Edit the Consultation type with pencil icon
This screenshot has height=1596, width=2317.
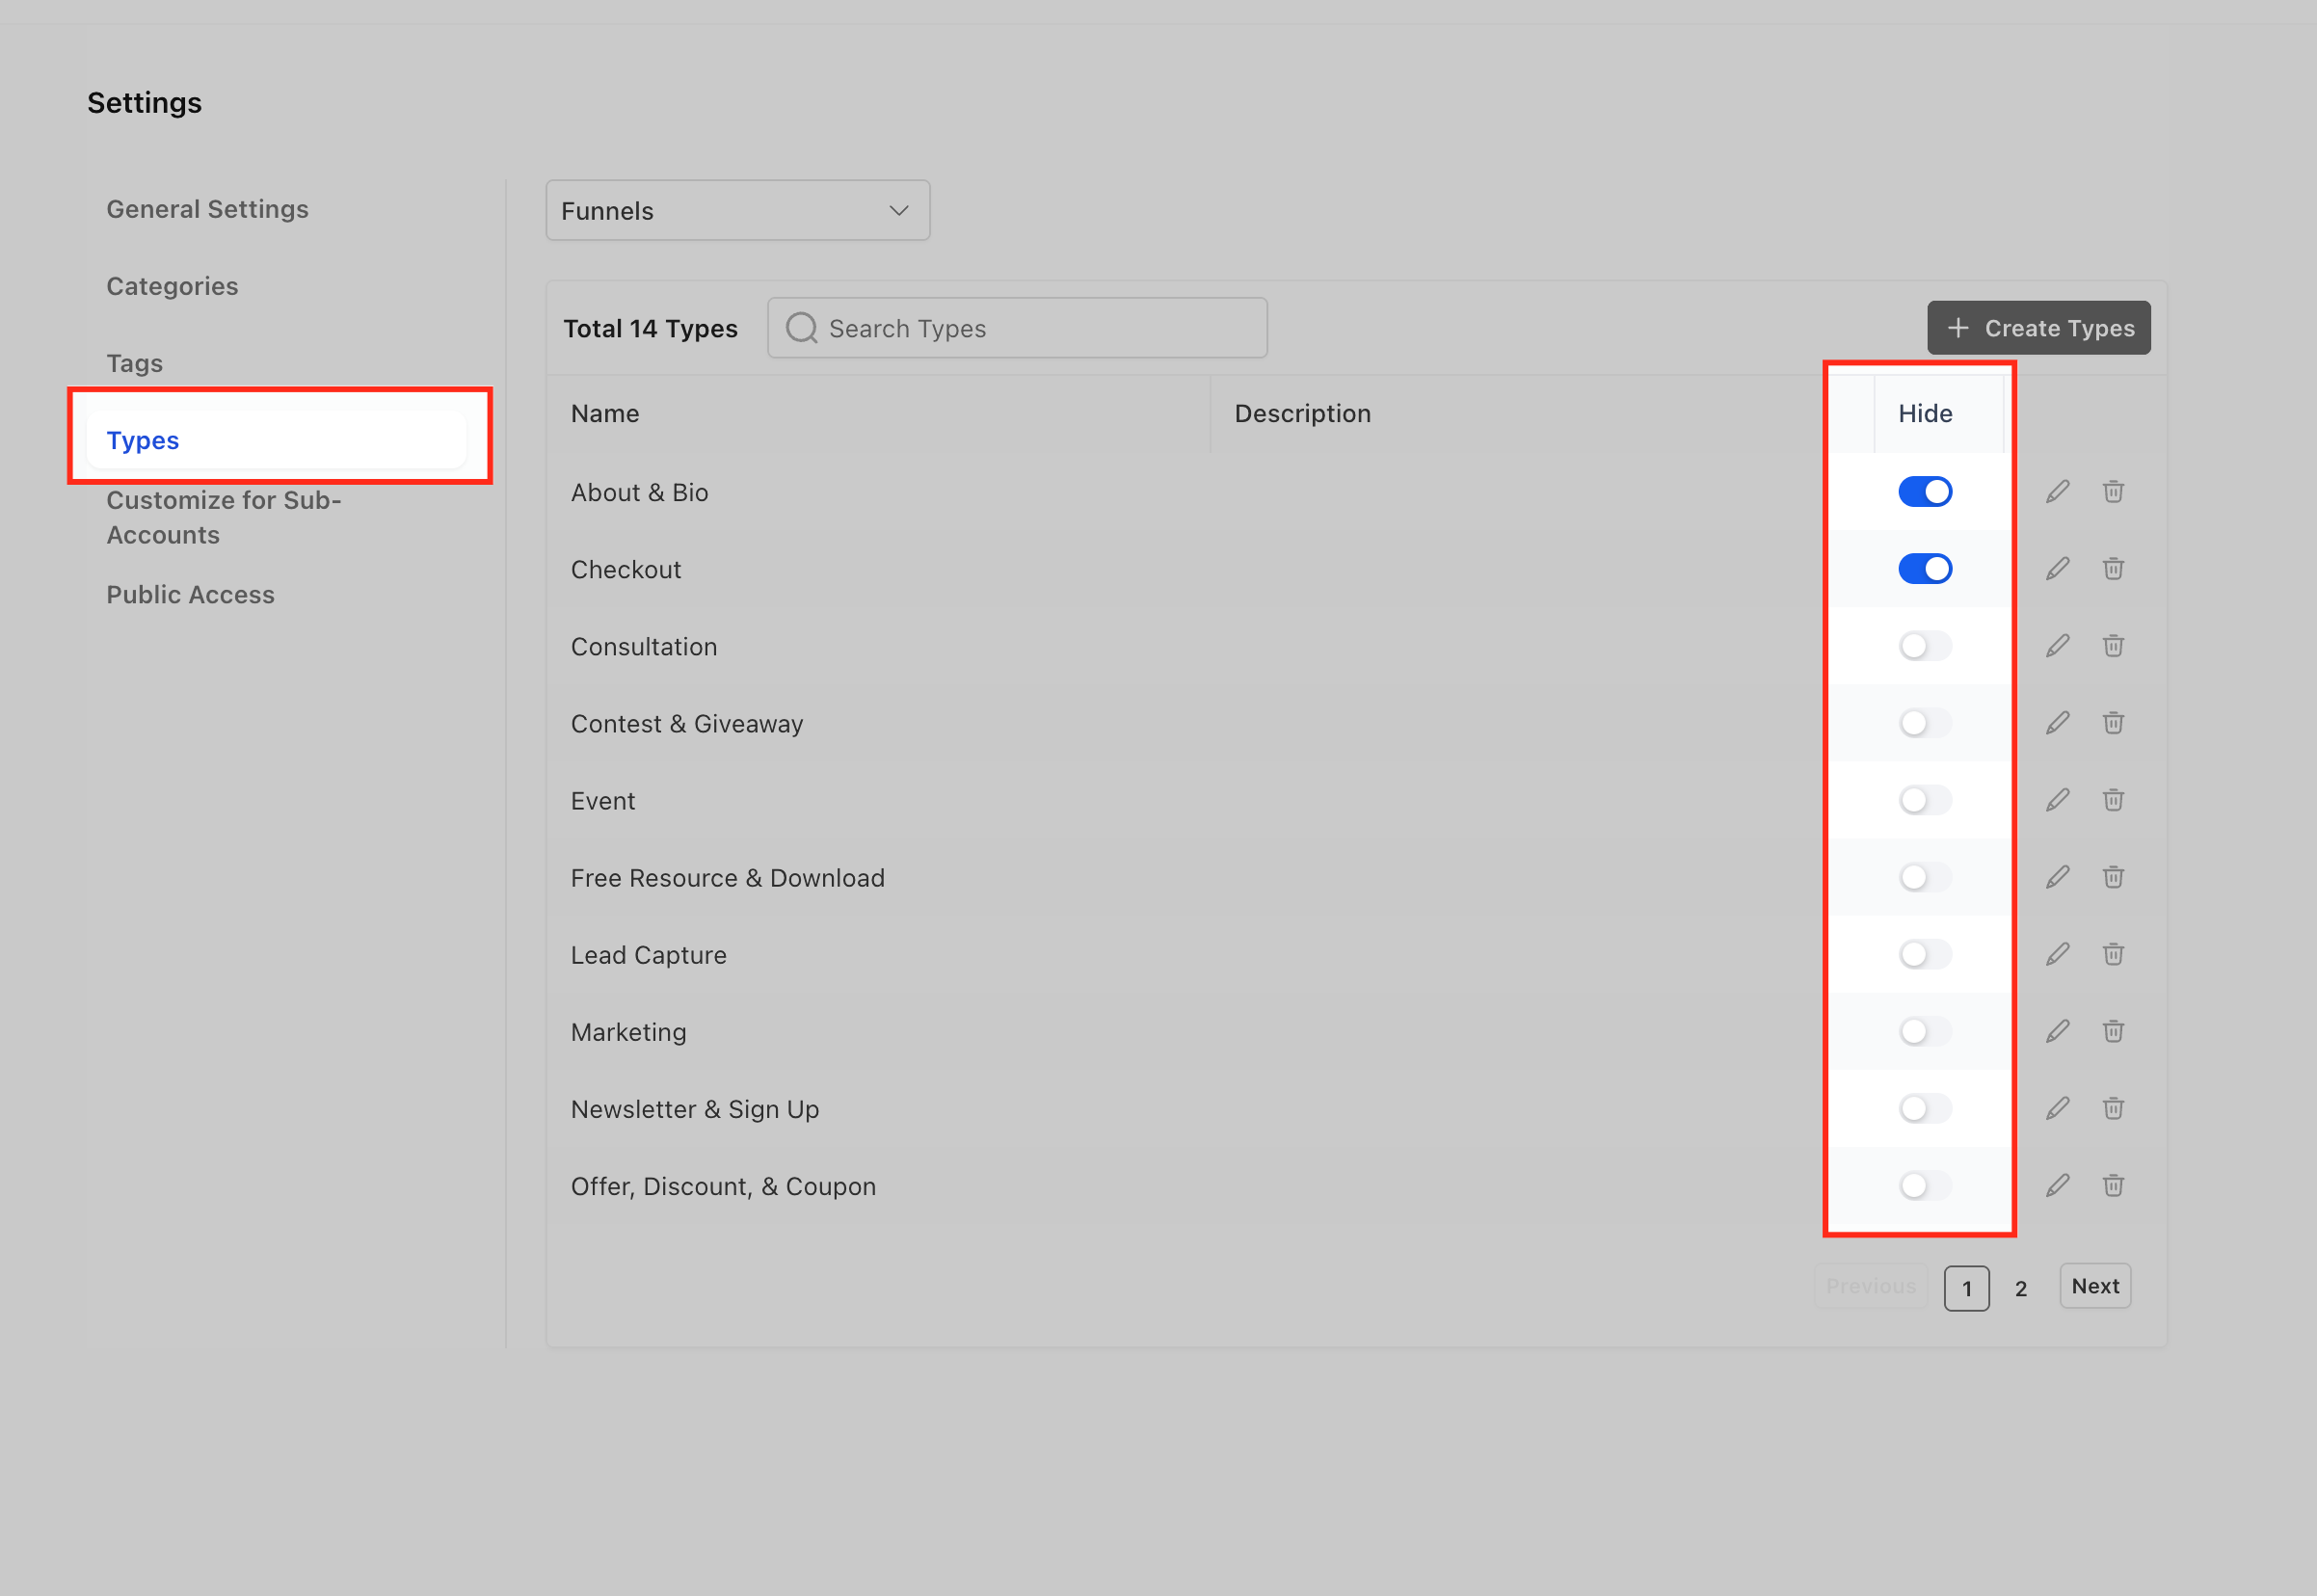click(x=2057, y=646)
